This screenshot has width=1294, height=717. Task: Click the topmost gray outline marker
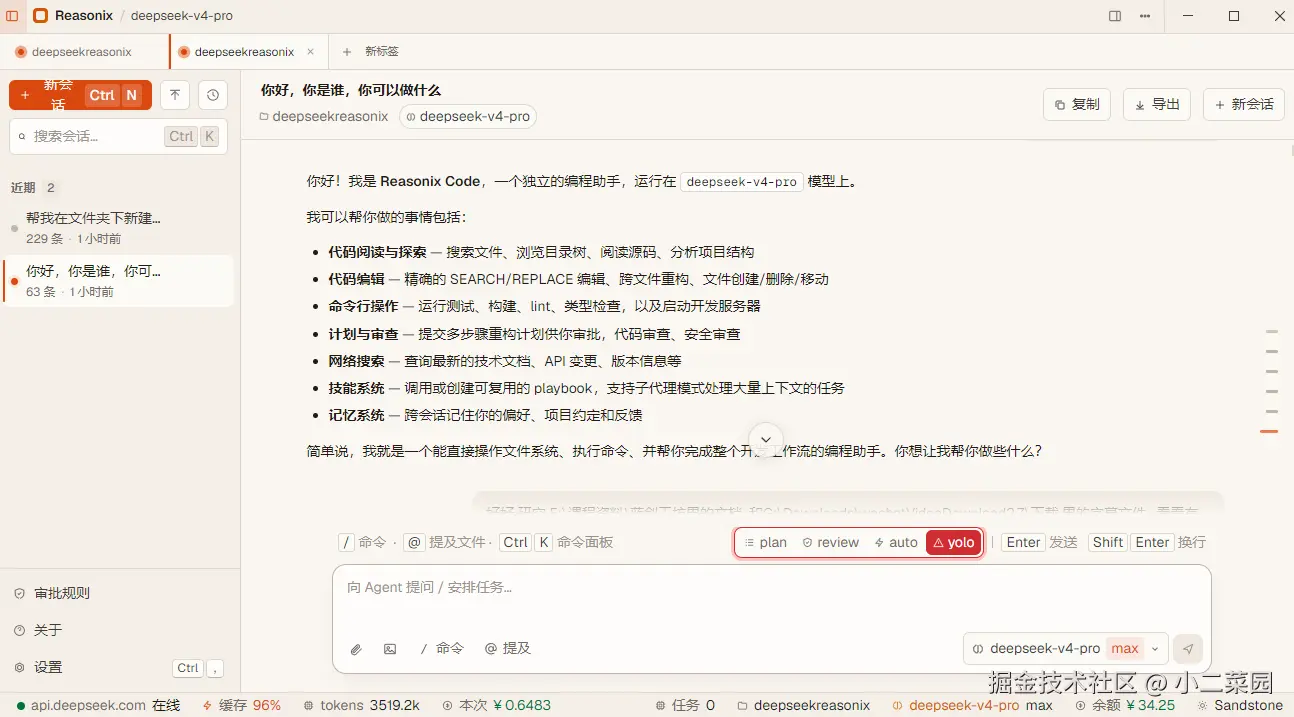tap(1272, 331)
